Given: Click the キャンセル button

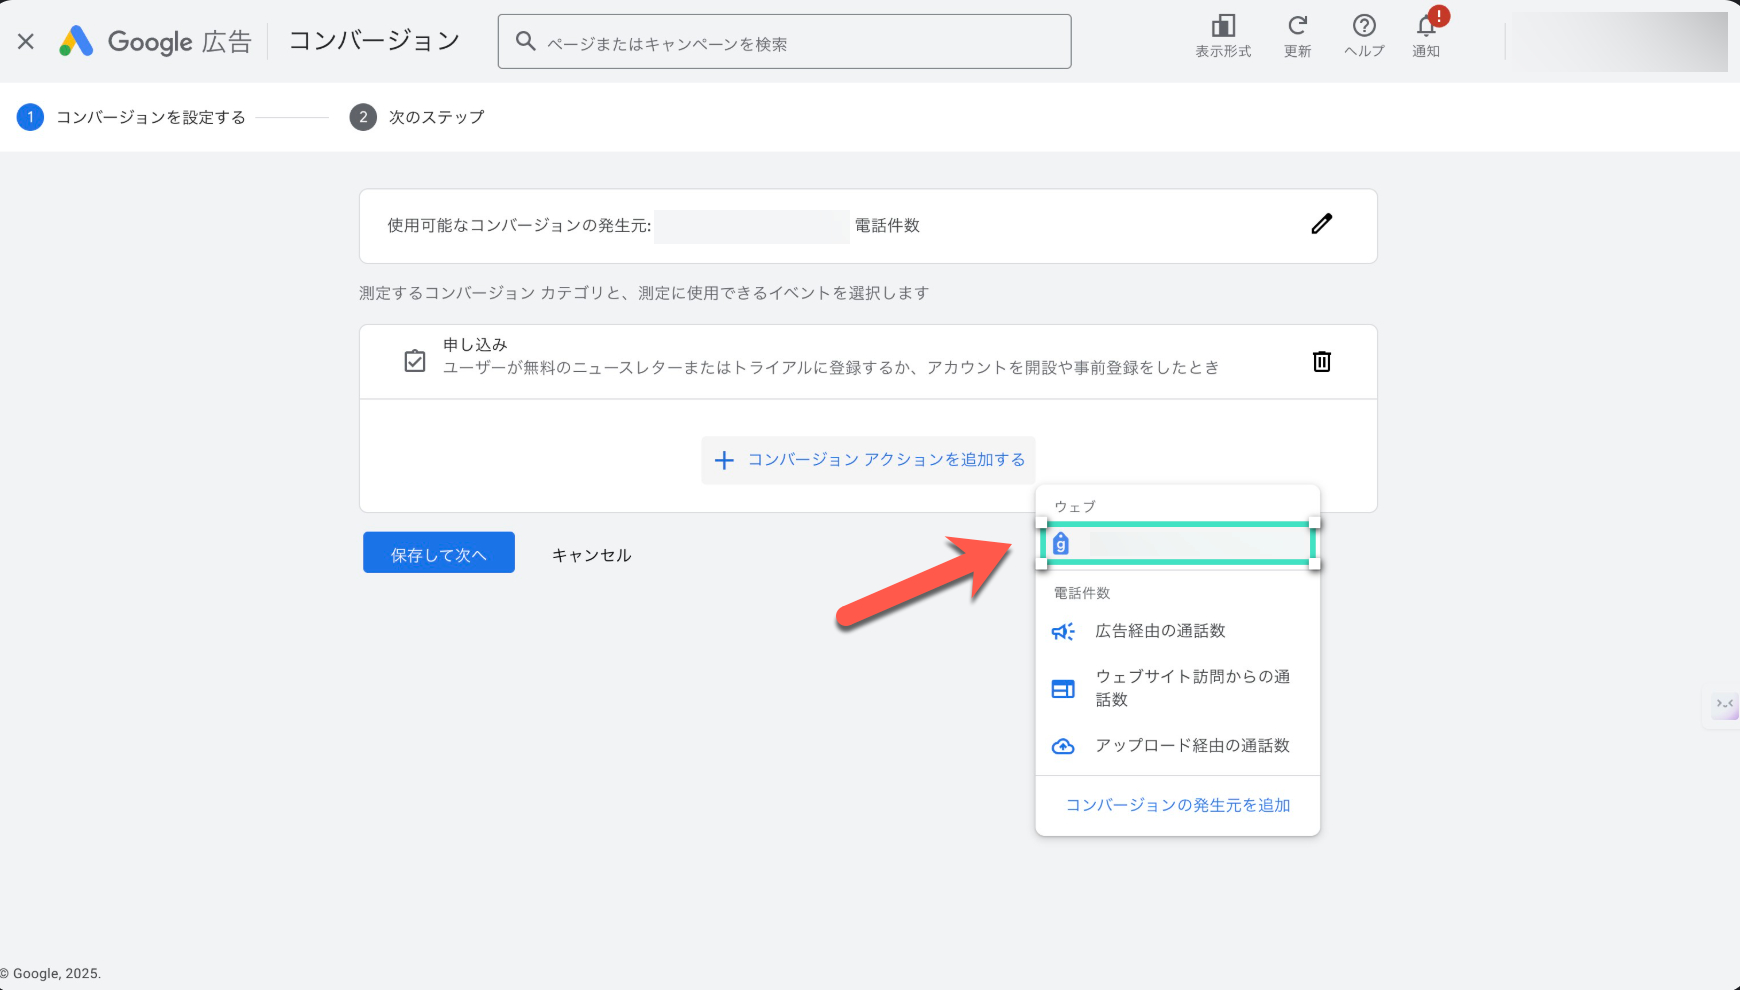Looking at the screenshot, I should pos(591,555).
